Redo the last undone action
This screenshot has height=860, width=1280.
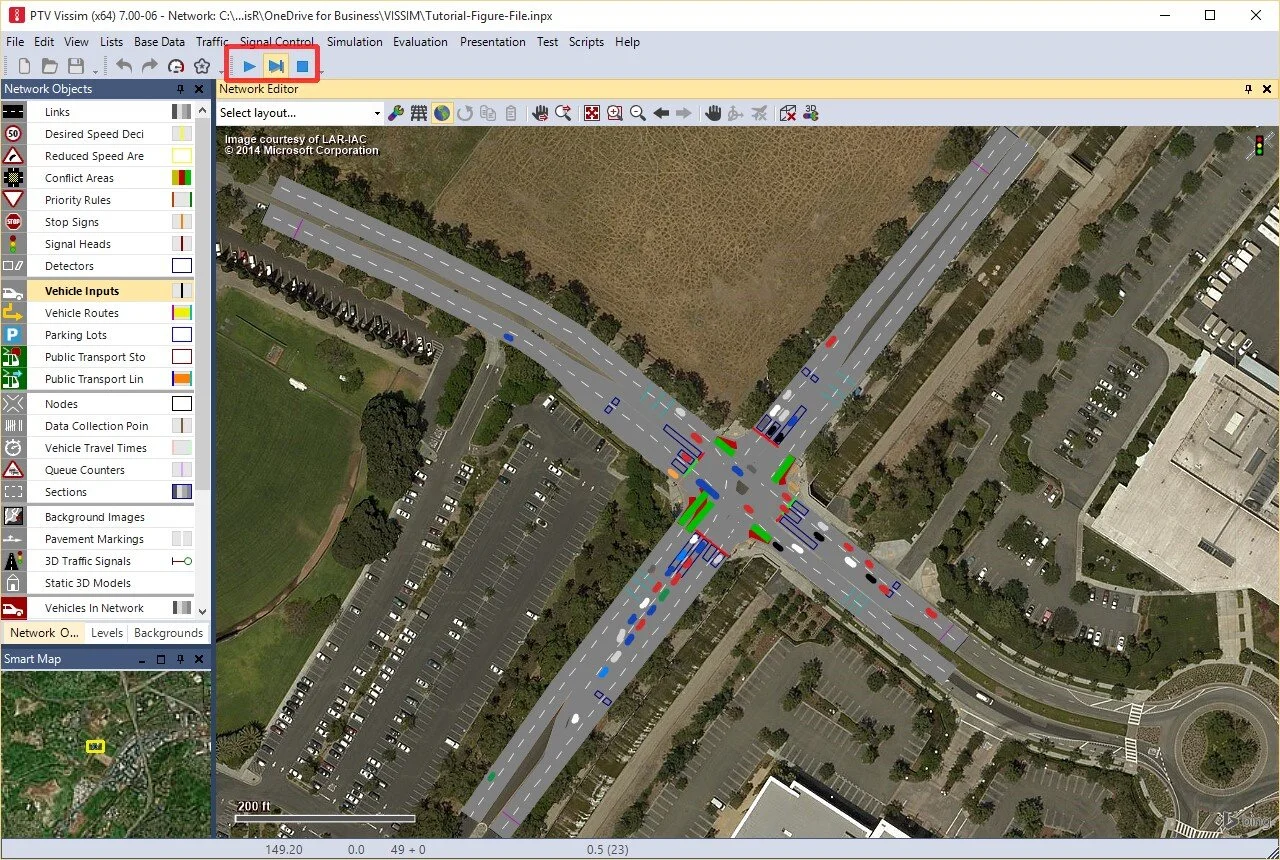coord(149,67)
